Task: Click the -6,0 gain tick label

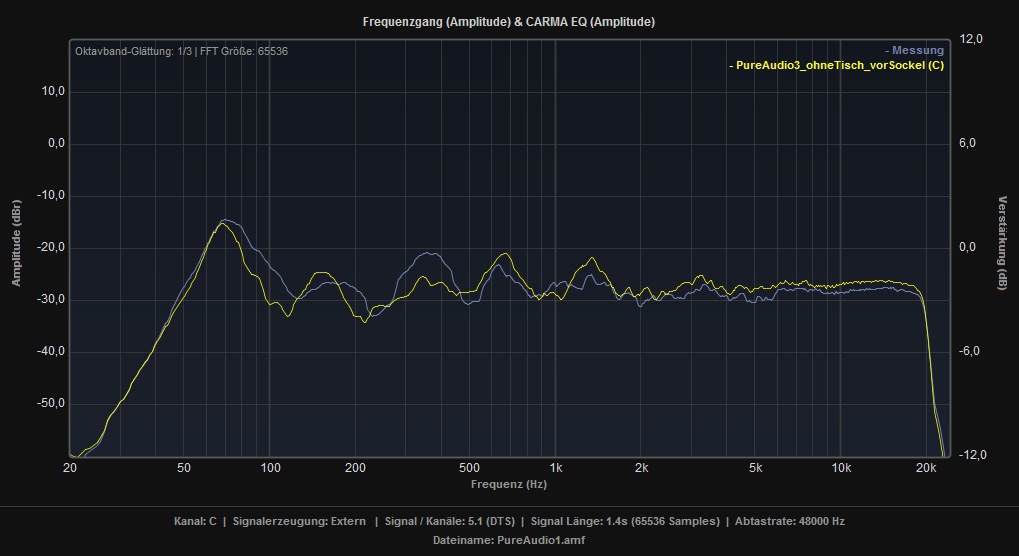Action: point(972,351)
